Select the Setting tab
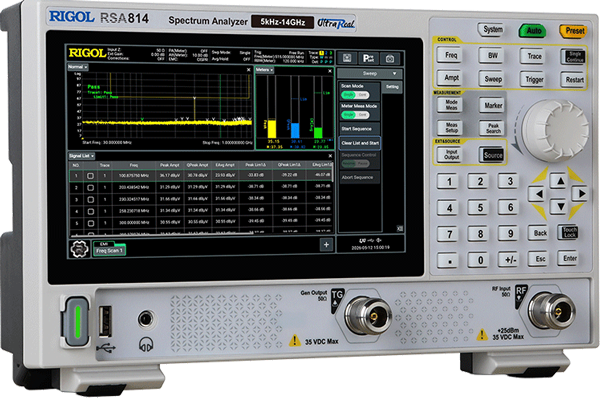The height and width of the screenshot is (398, 600). (x=392, y=87)
